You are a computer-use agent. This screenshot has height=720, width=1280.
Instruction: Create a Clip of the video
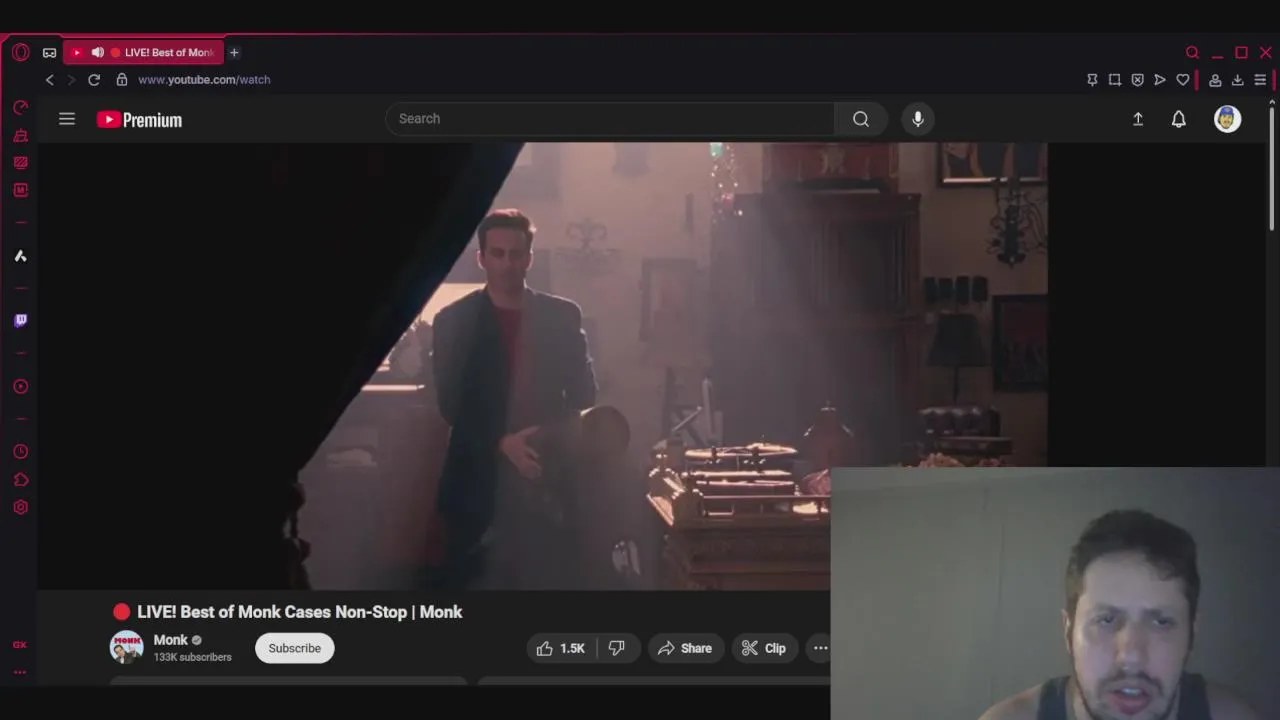tap(764, 648)
